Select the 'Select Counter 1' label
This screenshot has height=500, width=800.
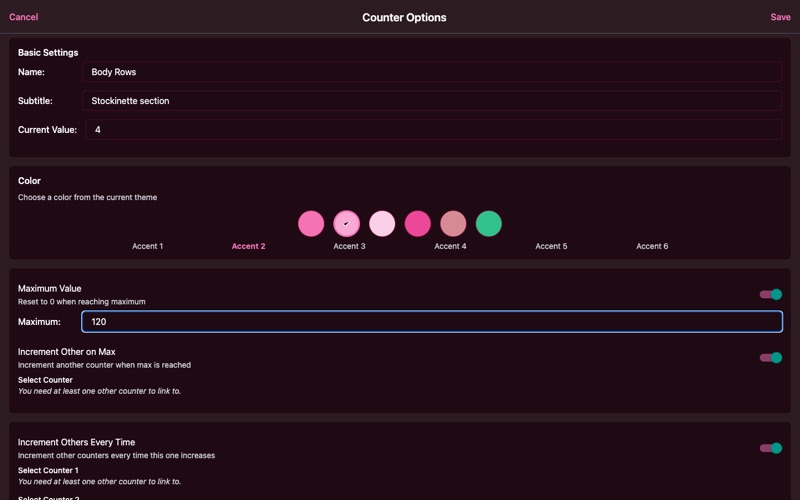pyautogui.click(x=48, y=470)
